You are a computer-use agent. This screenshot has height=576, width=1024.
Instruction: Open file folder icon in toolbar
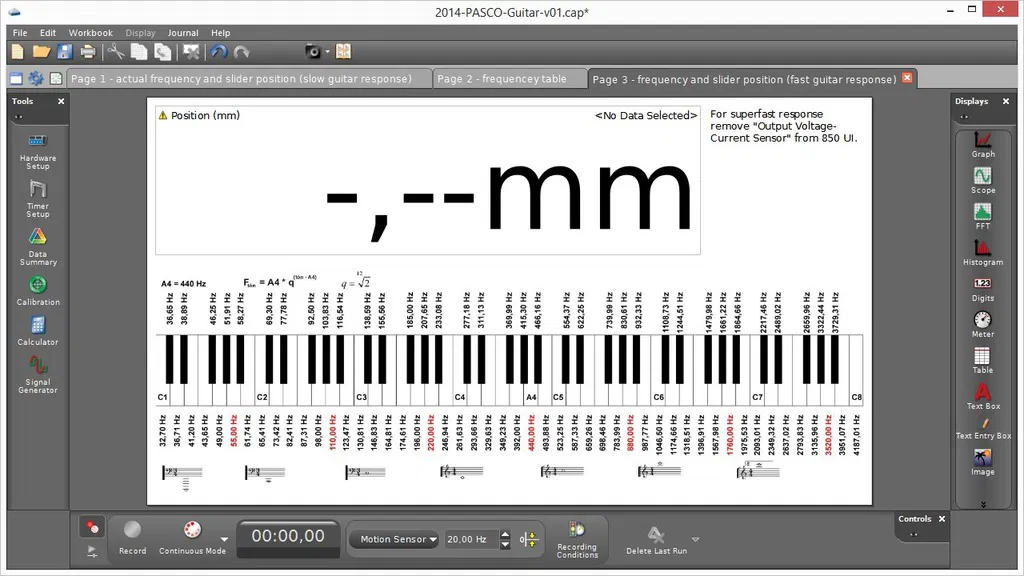pyautogui.click(x=41, y=52)
